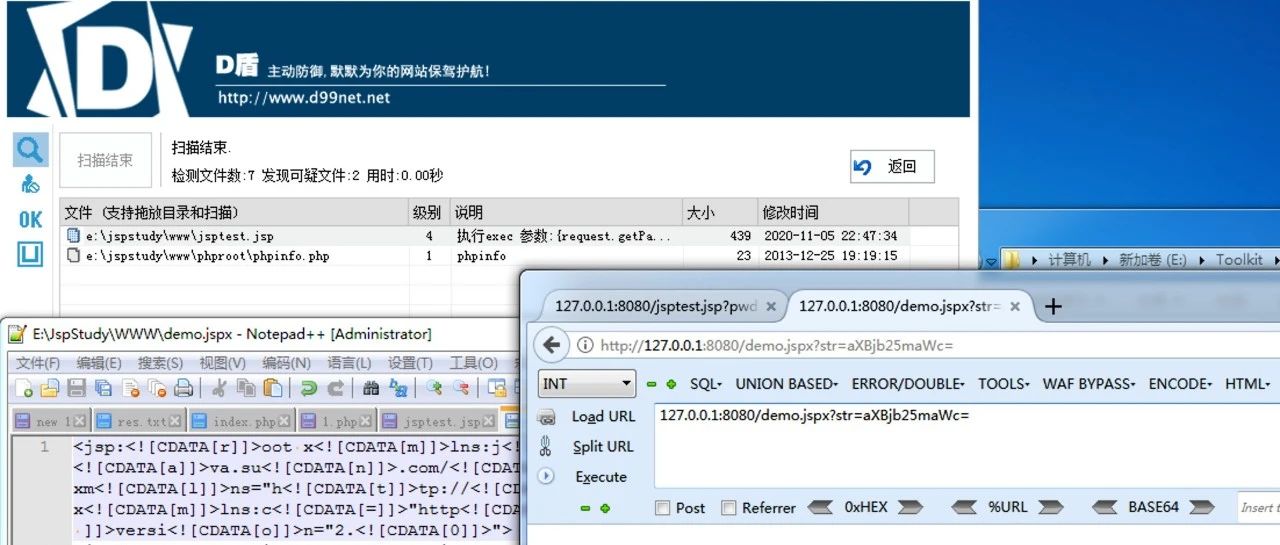1280x545 pixels.
Task: Click Notepad++ Copy toolbar icon
Action: point(245,388)
